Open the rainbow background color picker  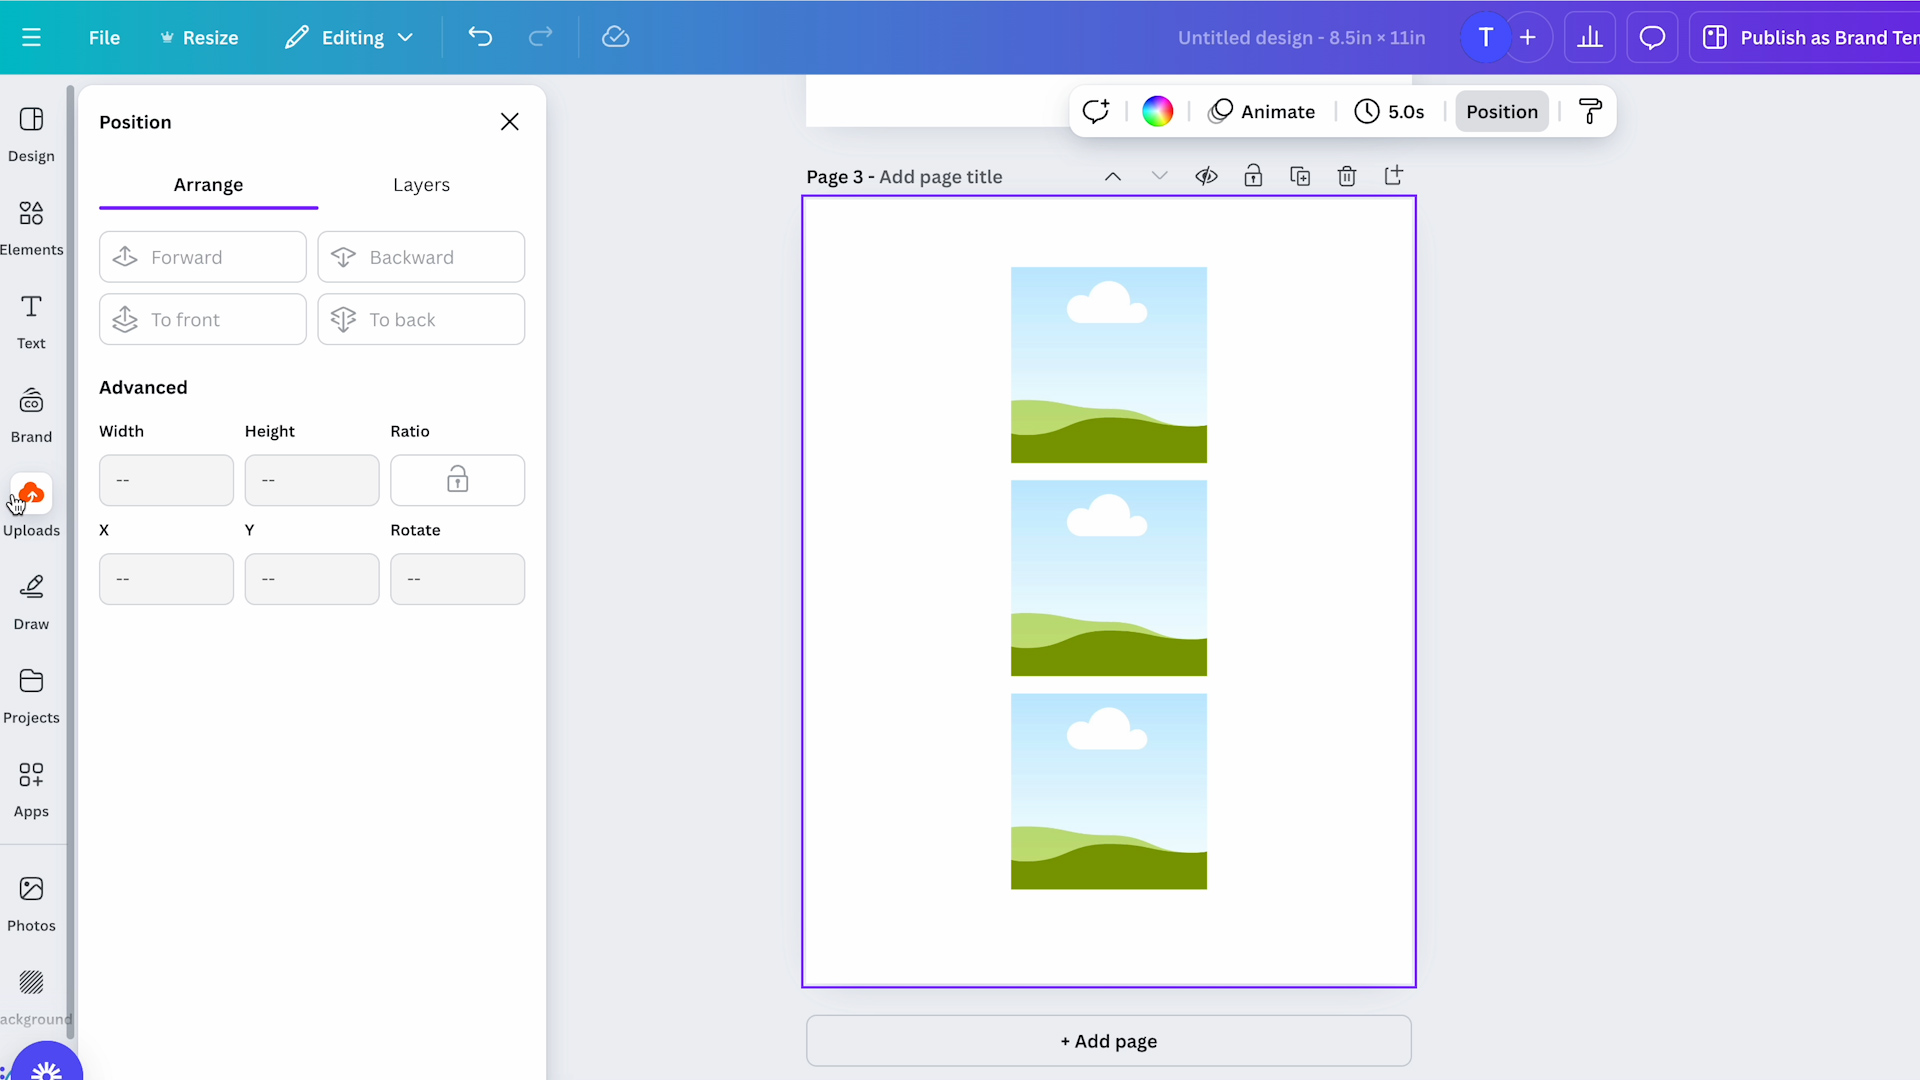[x=1157, y=111]
